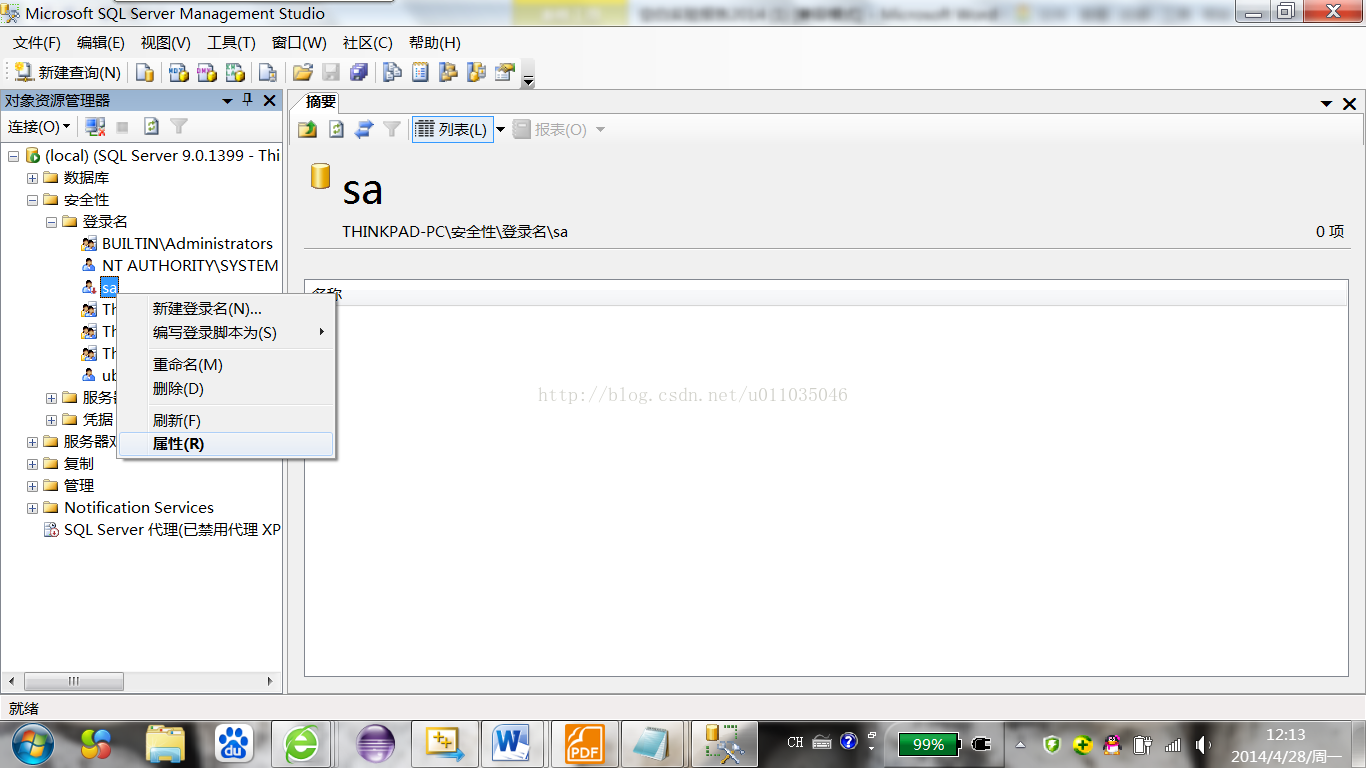Screen dimensions: 1366x768
Task: Click the 列表(L) view button
Action: 451,129
